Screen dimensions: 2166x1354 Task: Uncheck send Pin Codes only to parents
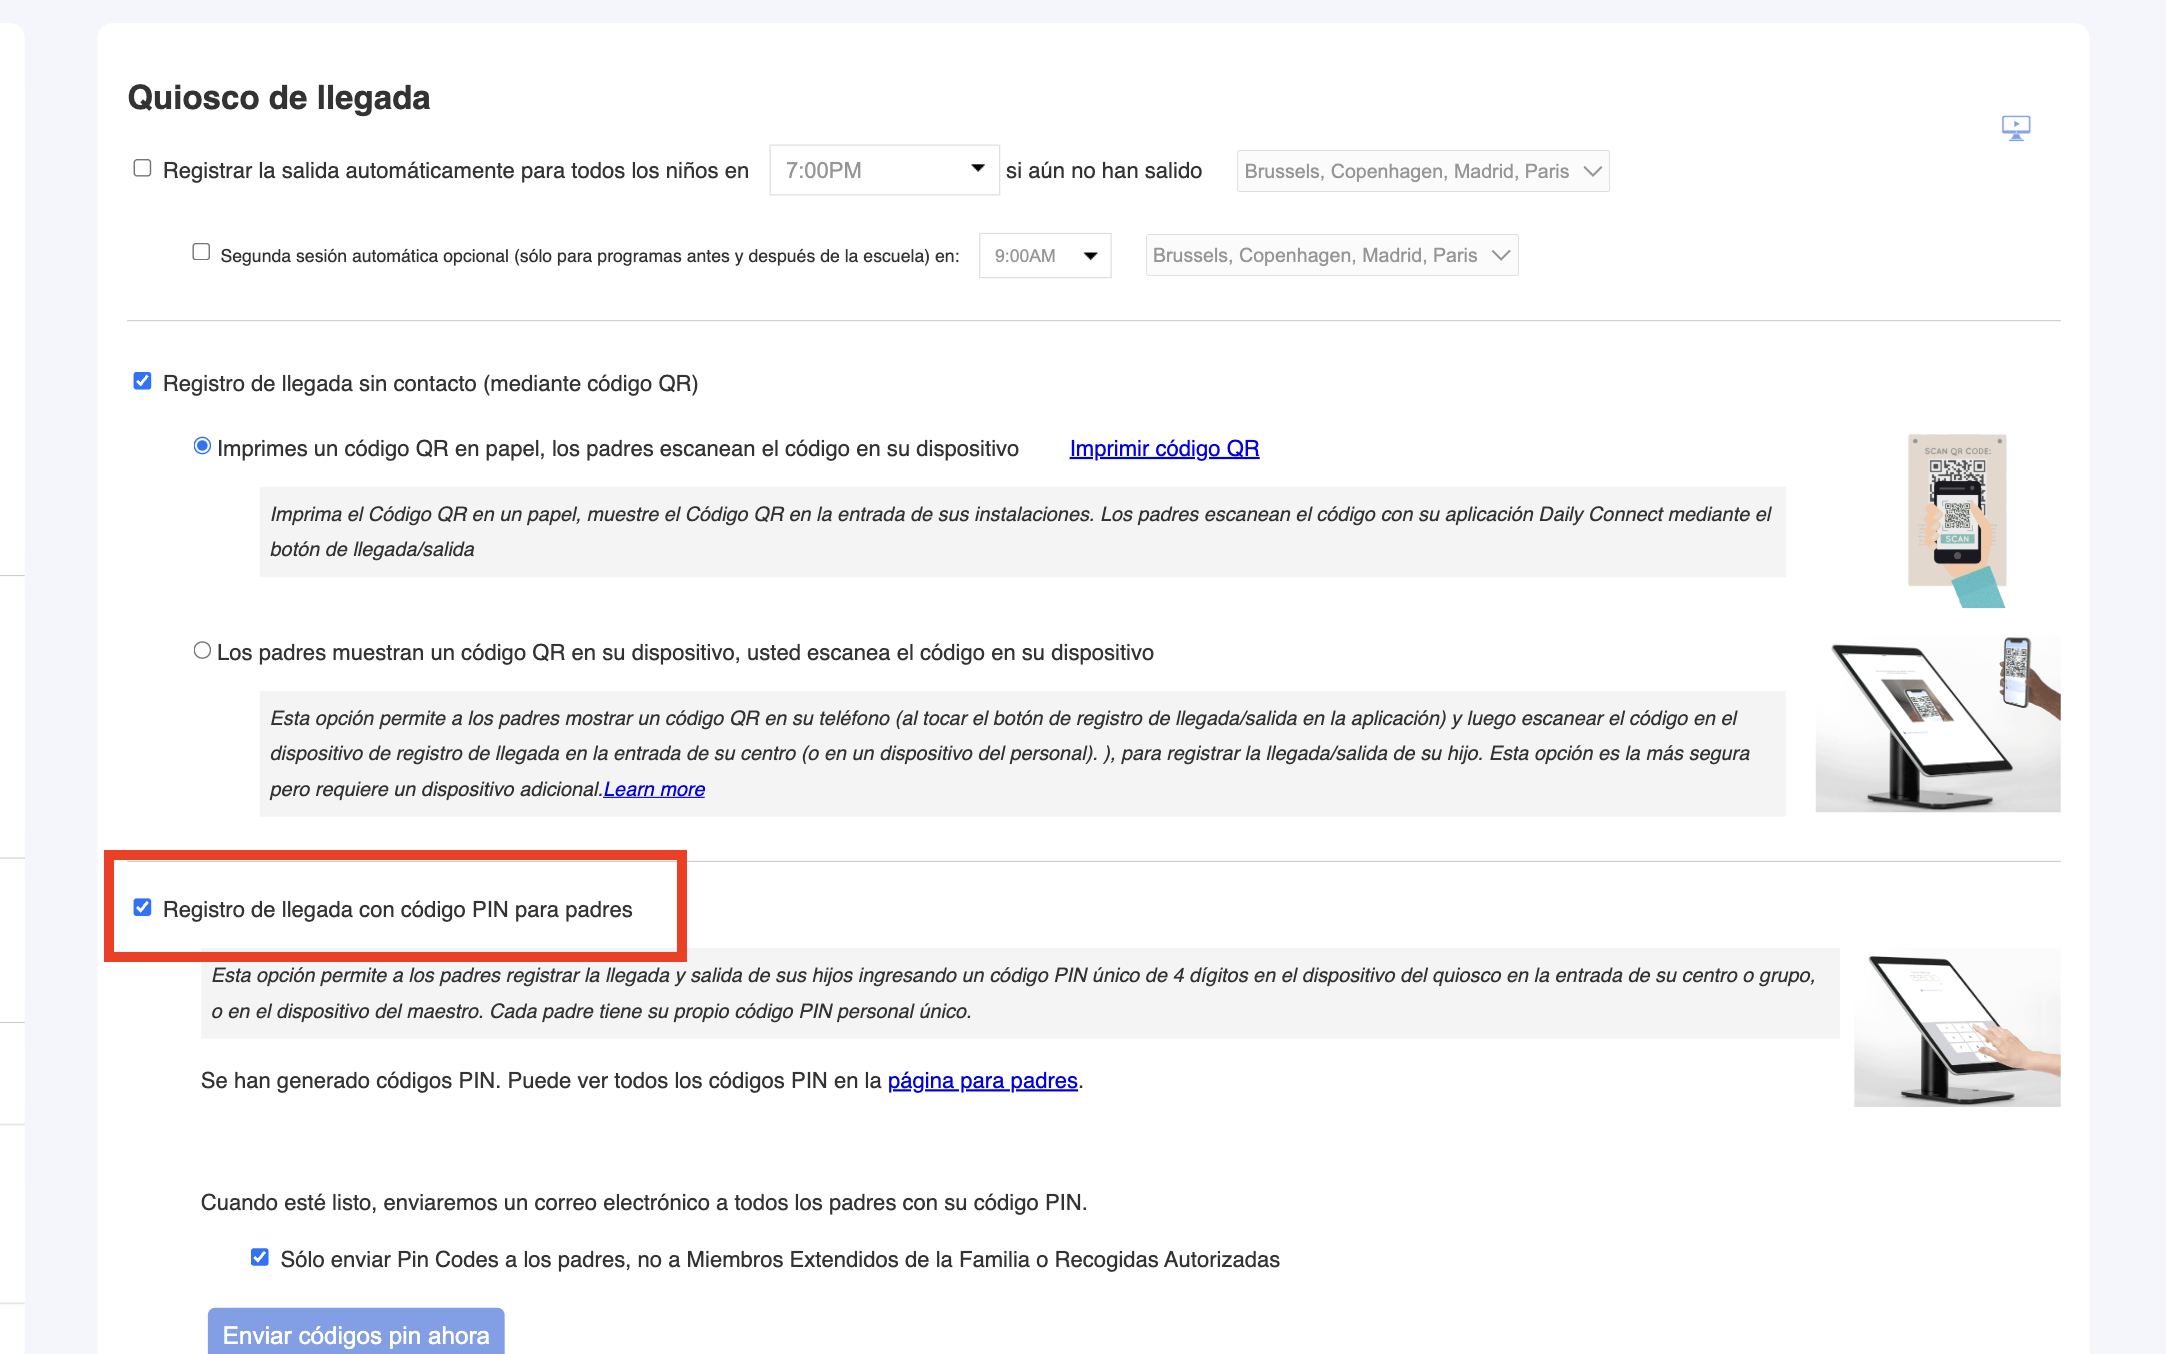coord(260,1257)
